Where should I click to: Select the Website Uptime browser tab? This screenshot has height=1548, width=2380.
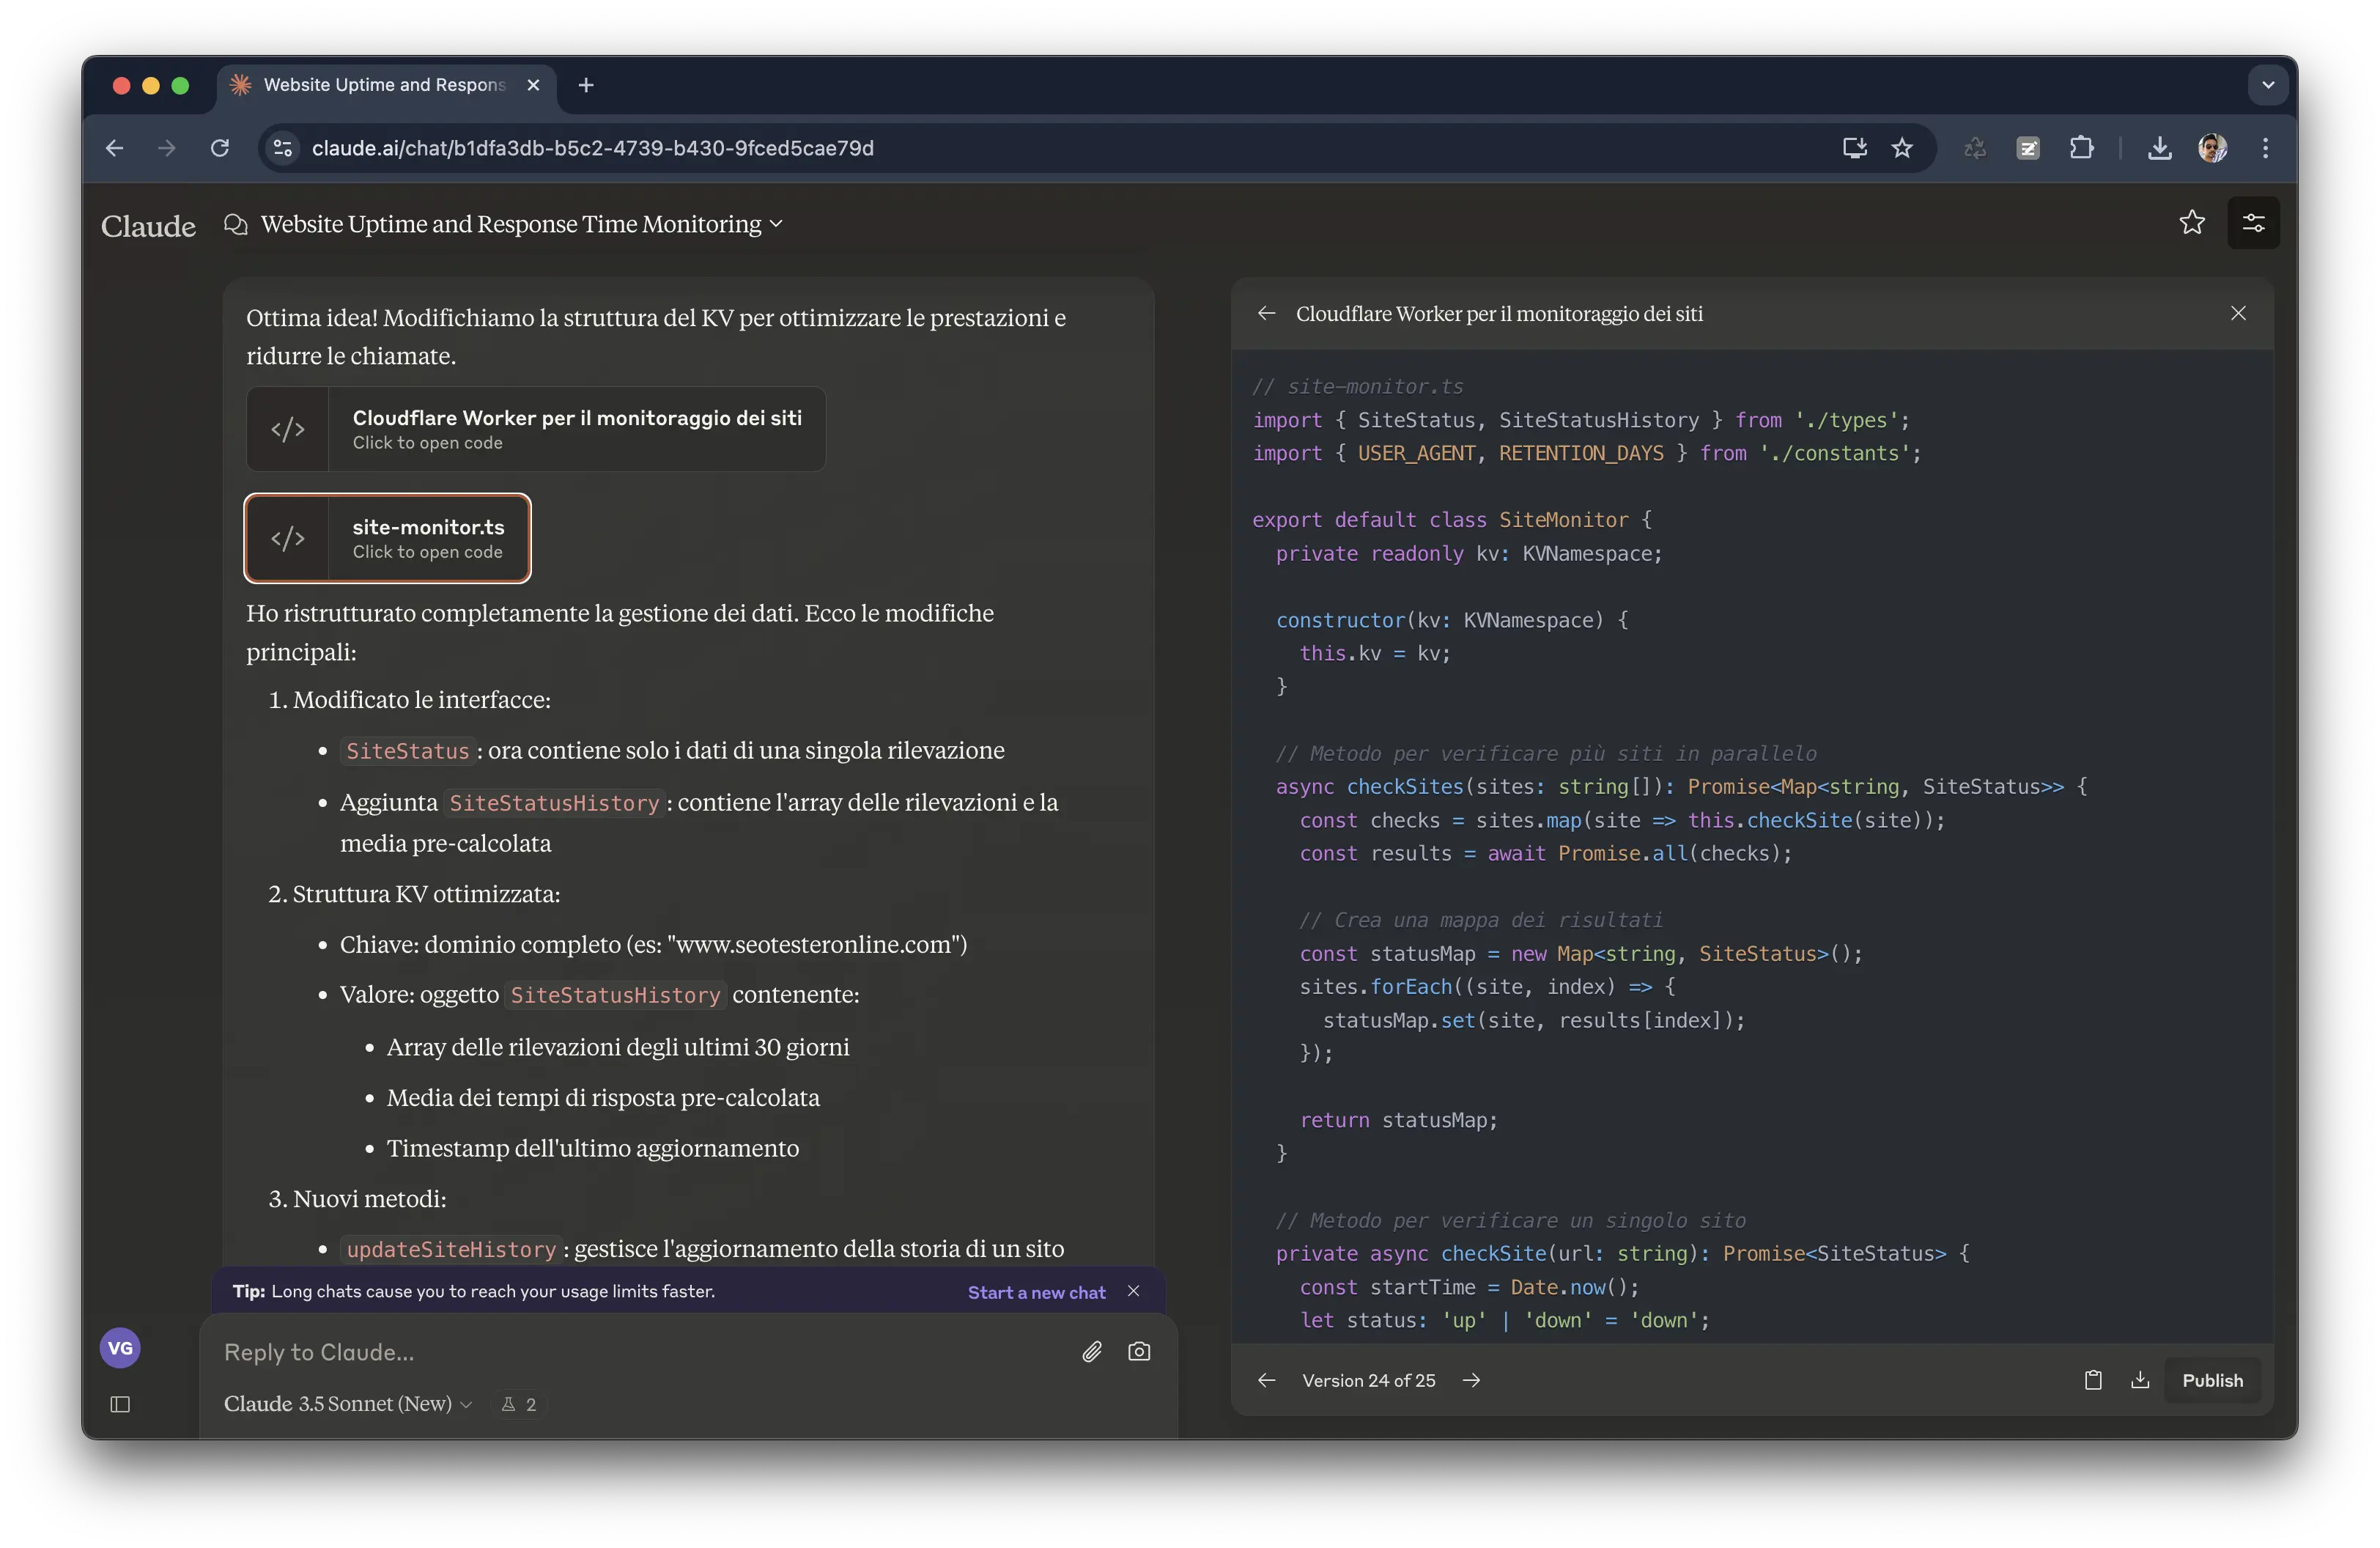click(x=384, y=85)
